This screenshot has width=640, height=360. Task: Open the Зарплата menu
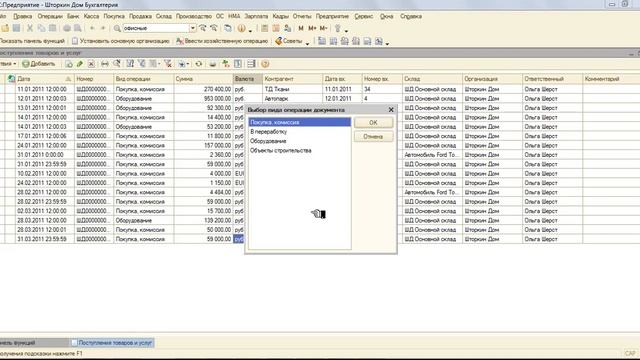click(x=256, y=16)
